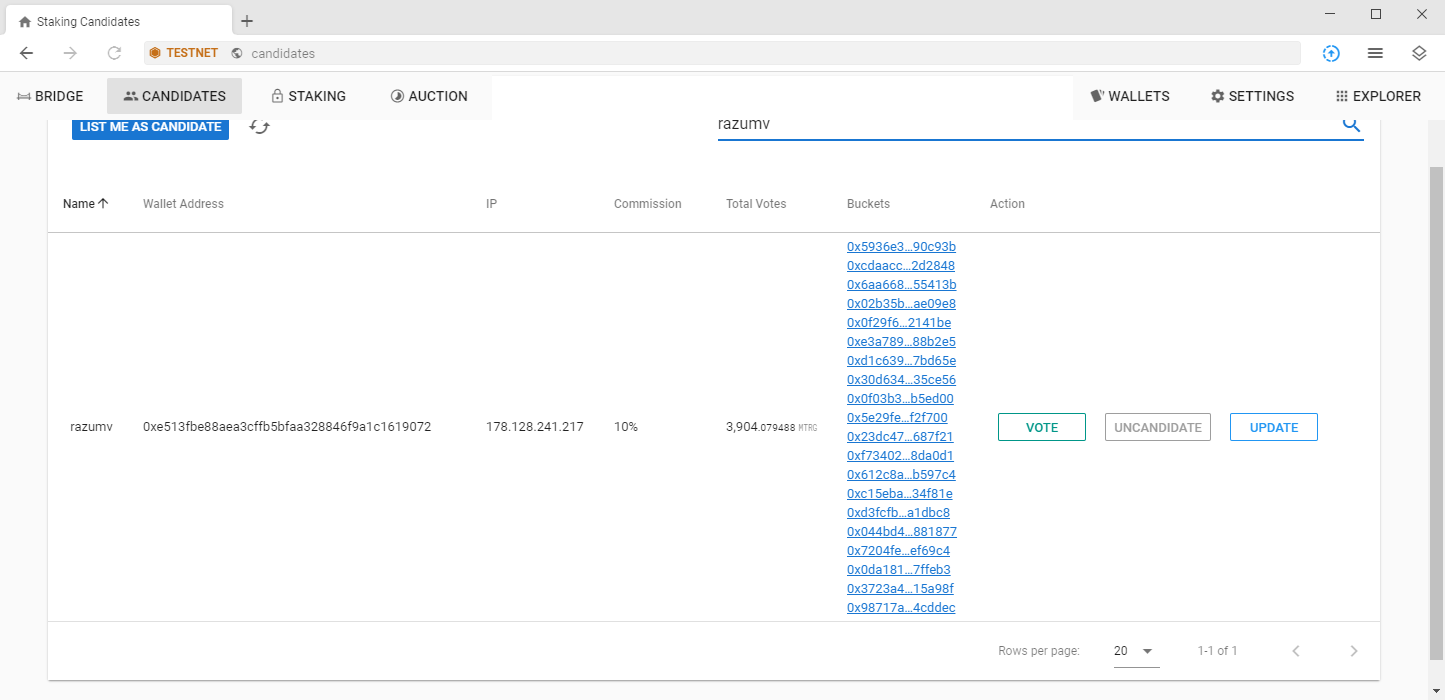
Task: Click the Total Votes column header
Action: [x=756, y=204]
